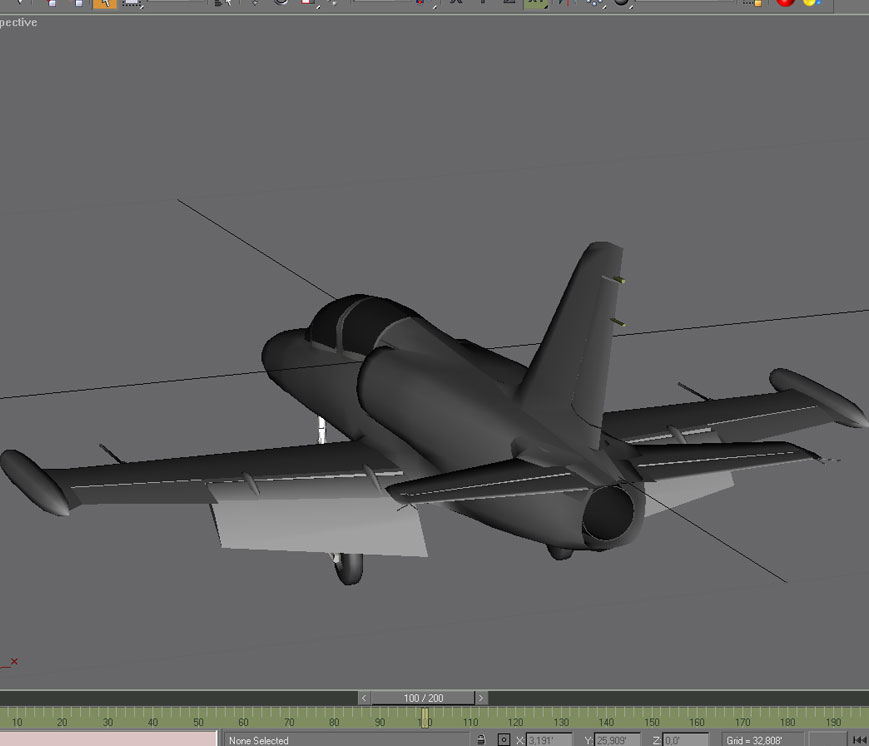Click the Perspective viewport label

(x=18, y=22)
